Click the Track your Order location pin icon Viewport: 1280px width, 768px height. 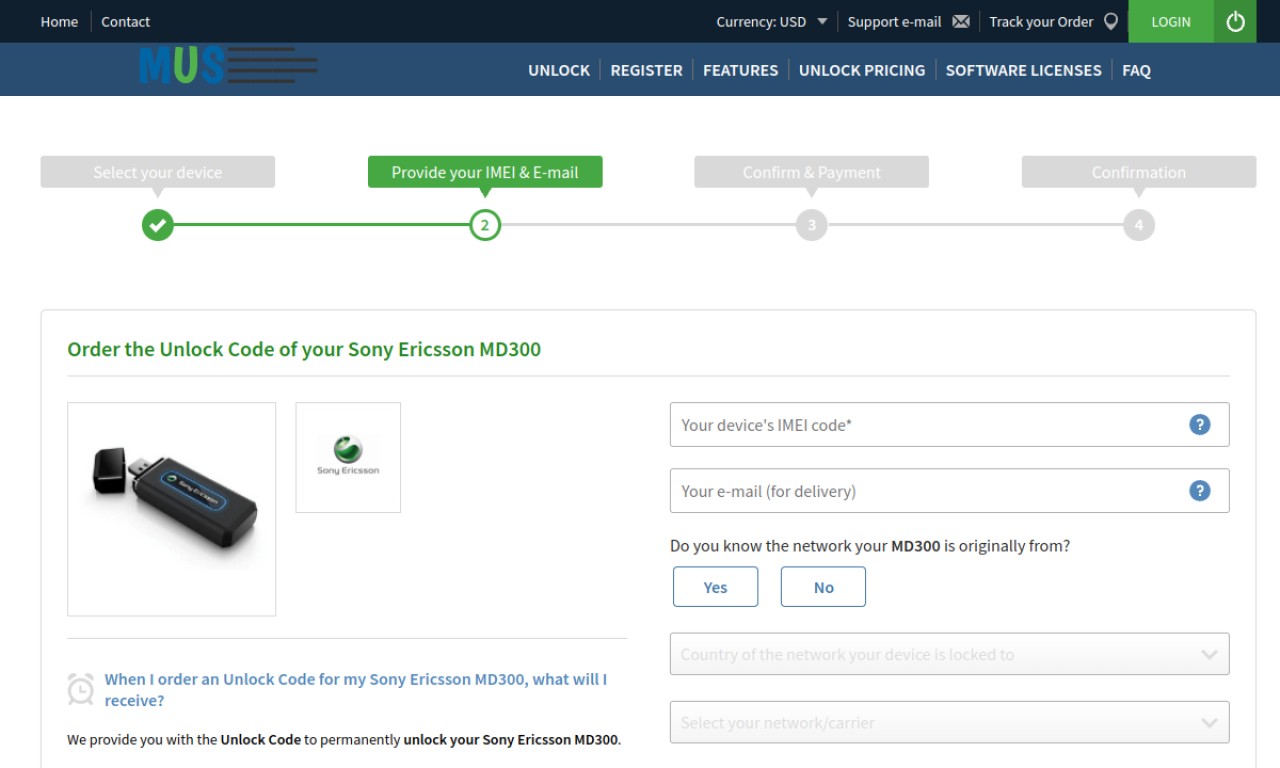coord(1110,21)
